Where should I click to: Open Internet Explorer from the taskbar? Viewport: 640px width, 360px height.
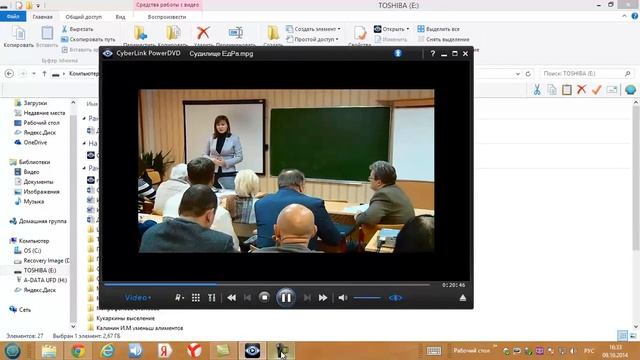[107, 351]
